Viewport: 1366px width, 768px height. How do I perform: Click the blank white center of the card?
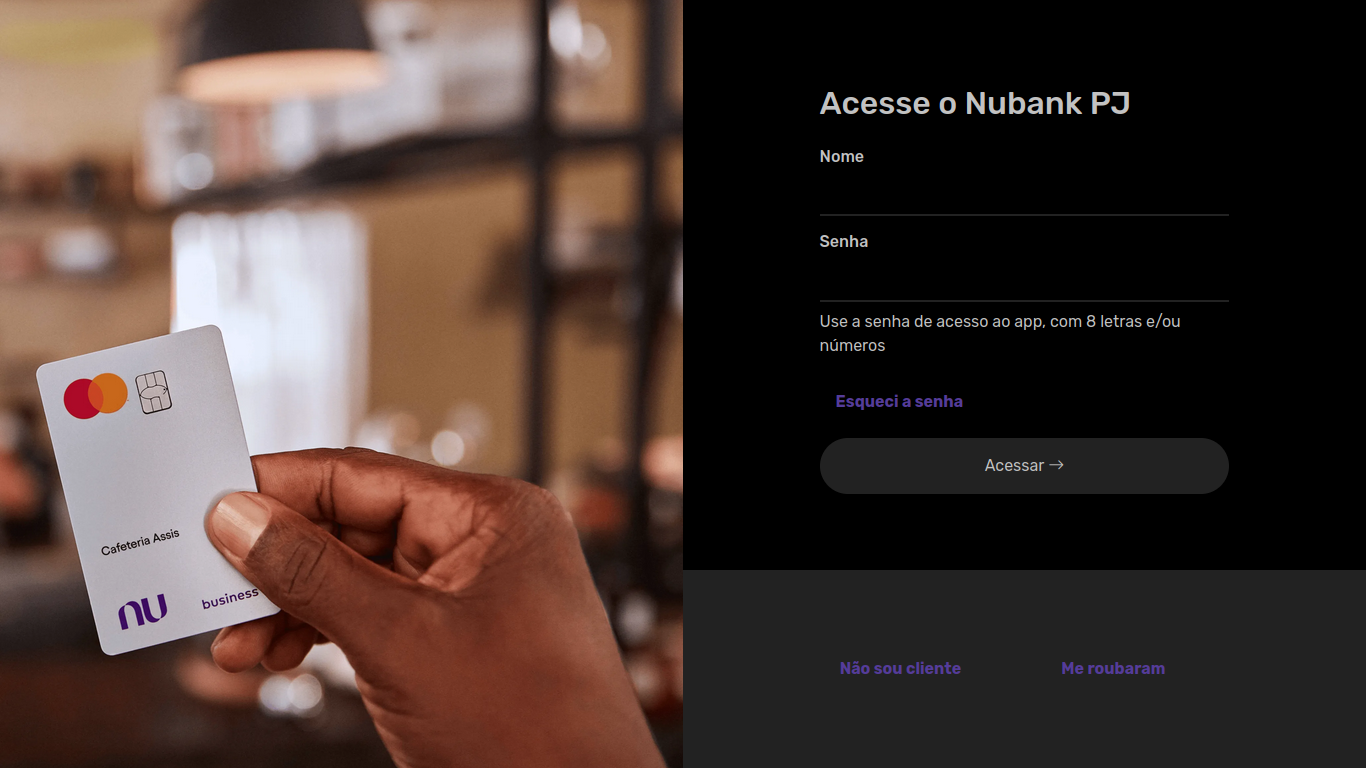tap(150, 470)
